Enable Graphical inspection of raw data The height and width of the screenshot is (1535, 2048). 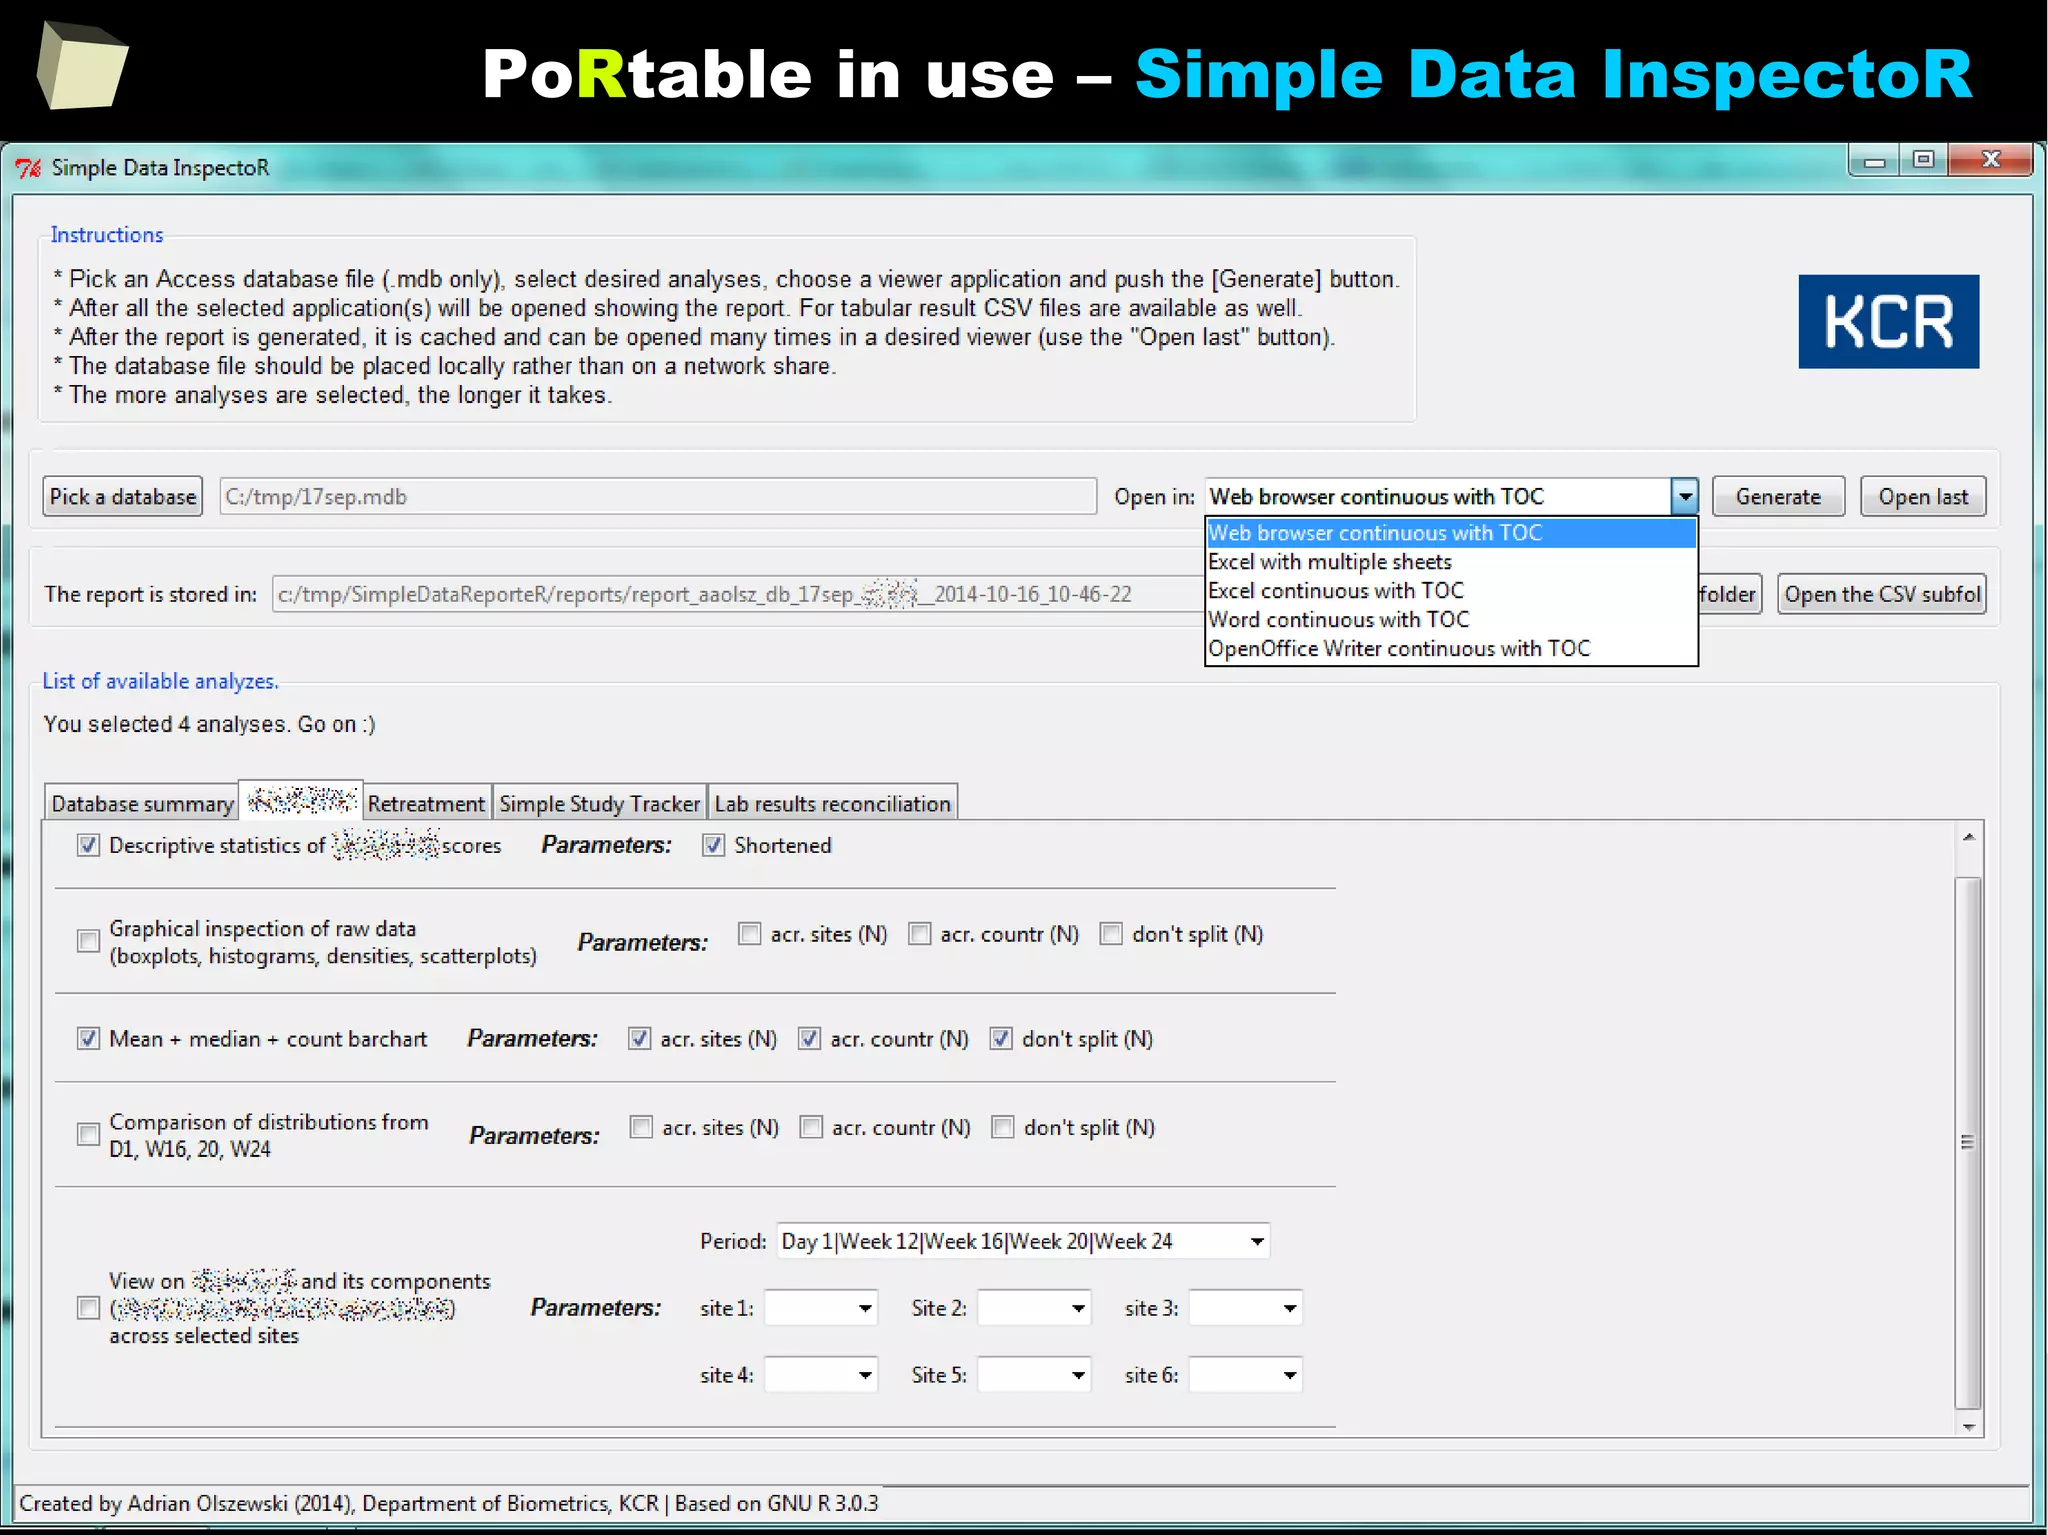tap(88, 941)
